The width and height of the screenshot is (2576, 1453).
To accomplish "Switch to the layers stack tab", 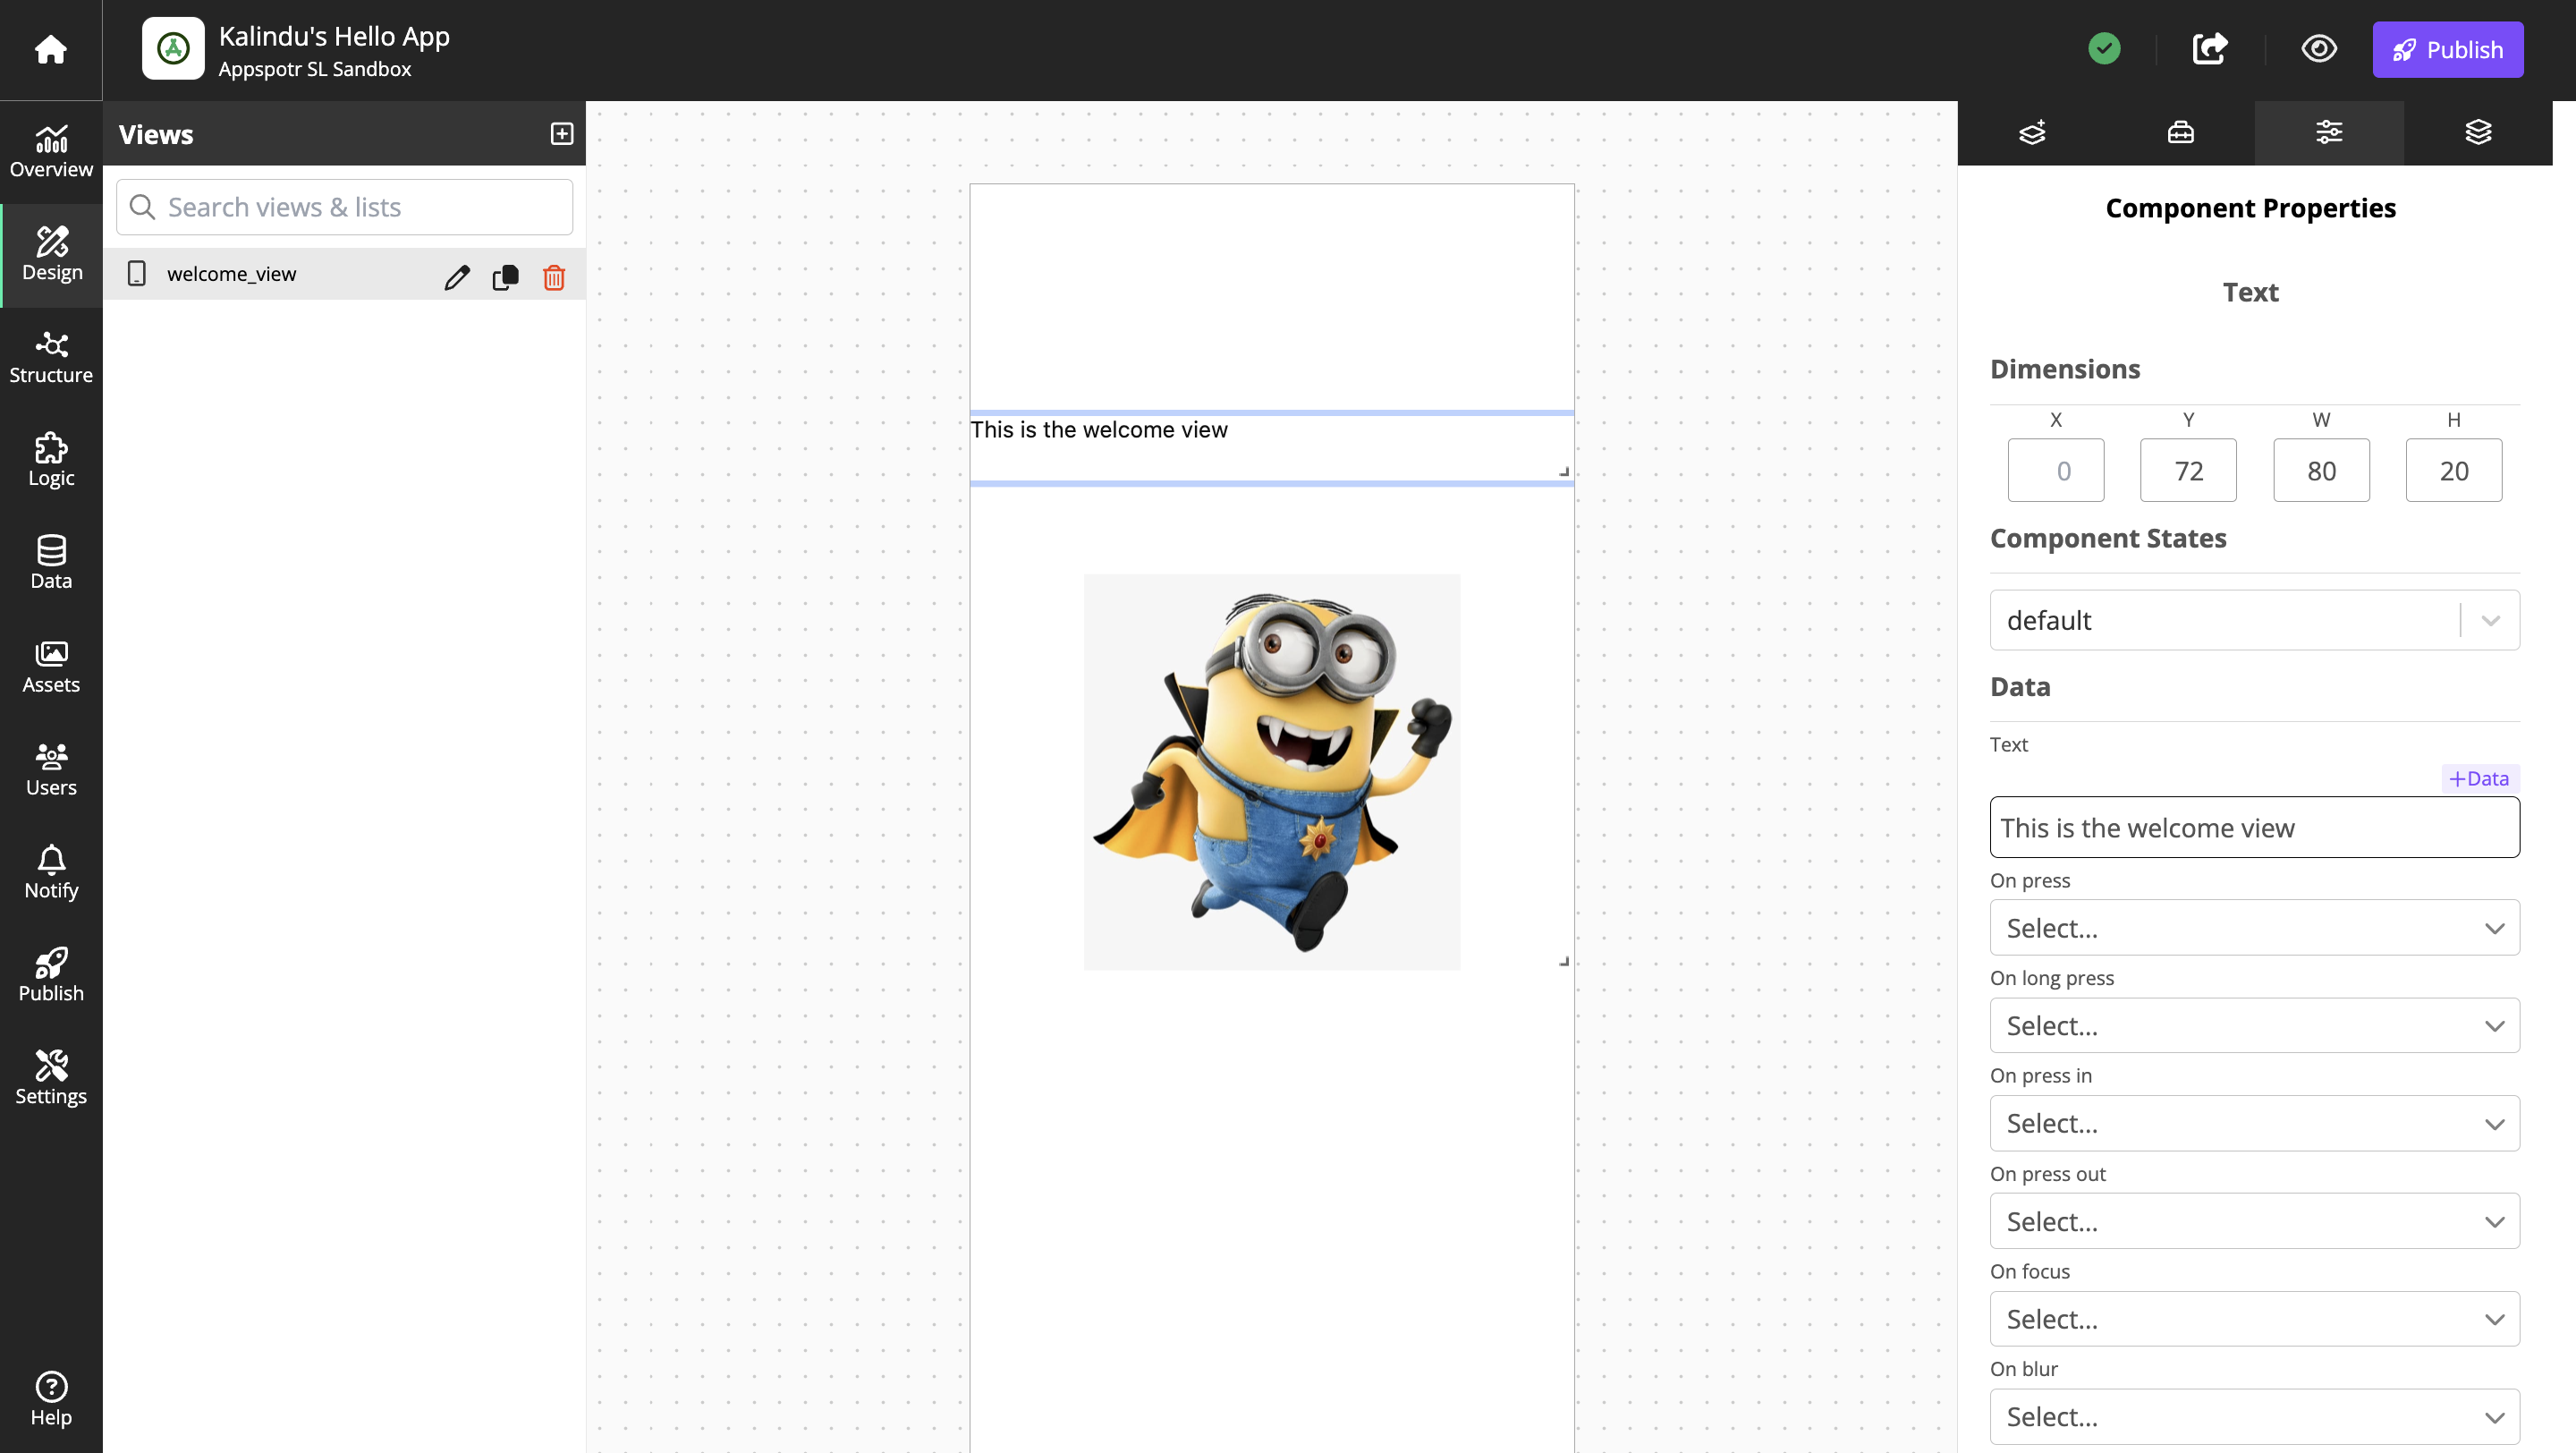I will click(x=2478, y=133).
